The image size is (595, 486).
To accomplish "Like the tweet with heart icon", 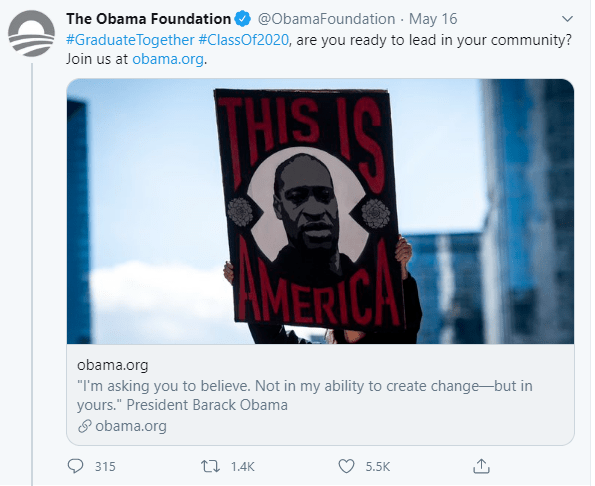I will (x=346, y=466).
